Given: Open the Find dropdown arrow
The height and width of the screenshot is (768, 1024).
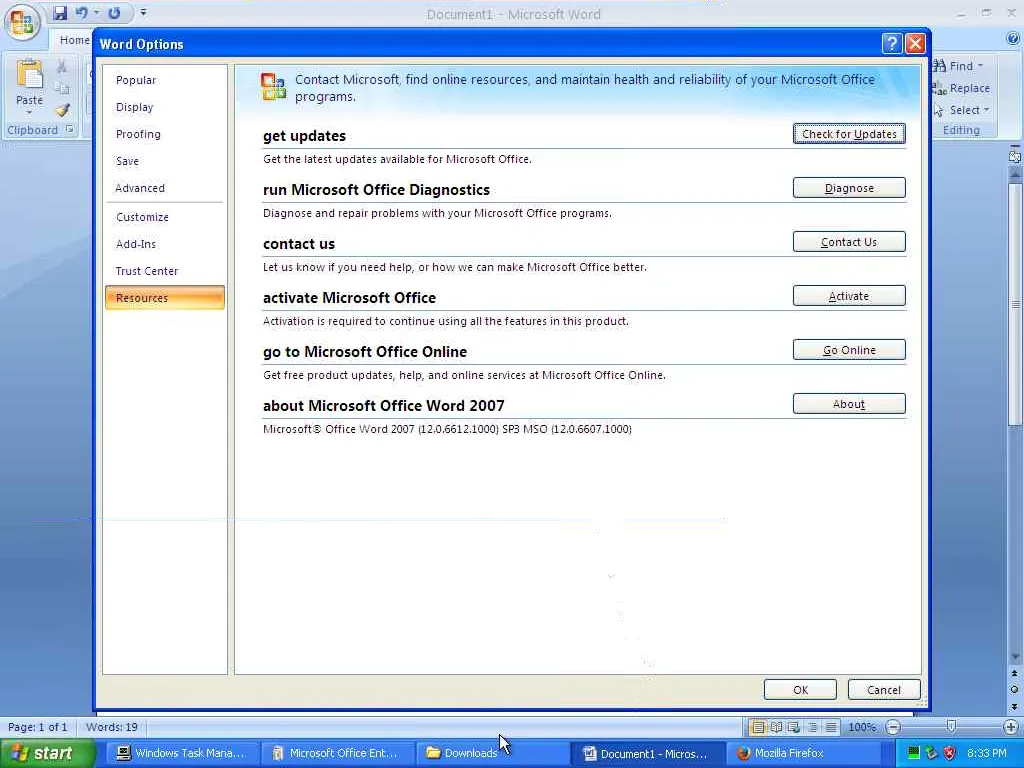Looking at the screenshot, I should [980, 66].
